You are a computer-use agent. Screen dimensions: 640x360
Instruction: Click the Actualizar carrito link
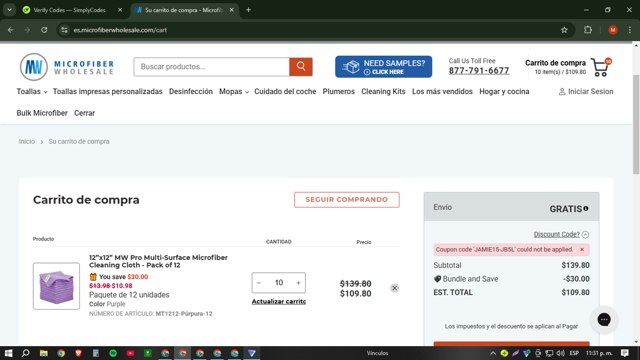(279, 301)
